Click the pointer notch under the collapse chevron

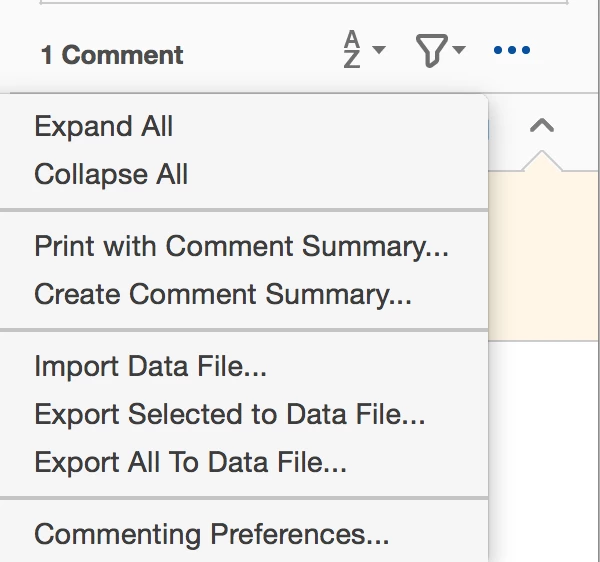(x=541, y=161)
